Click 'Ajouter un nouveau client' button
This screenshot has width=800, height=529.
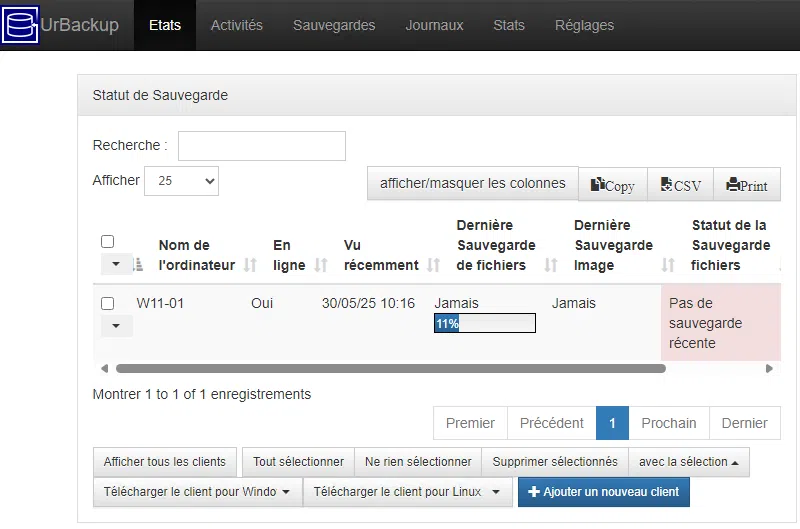click(x=604, y=492)
